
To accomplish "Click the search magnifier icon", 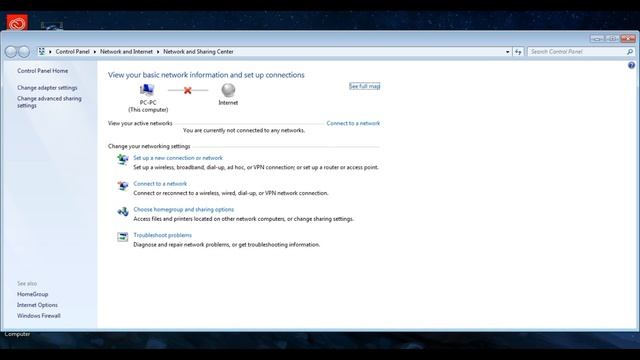I will click(x=630, y=52).
